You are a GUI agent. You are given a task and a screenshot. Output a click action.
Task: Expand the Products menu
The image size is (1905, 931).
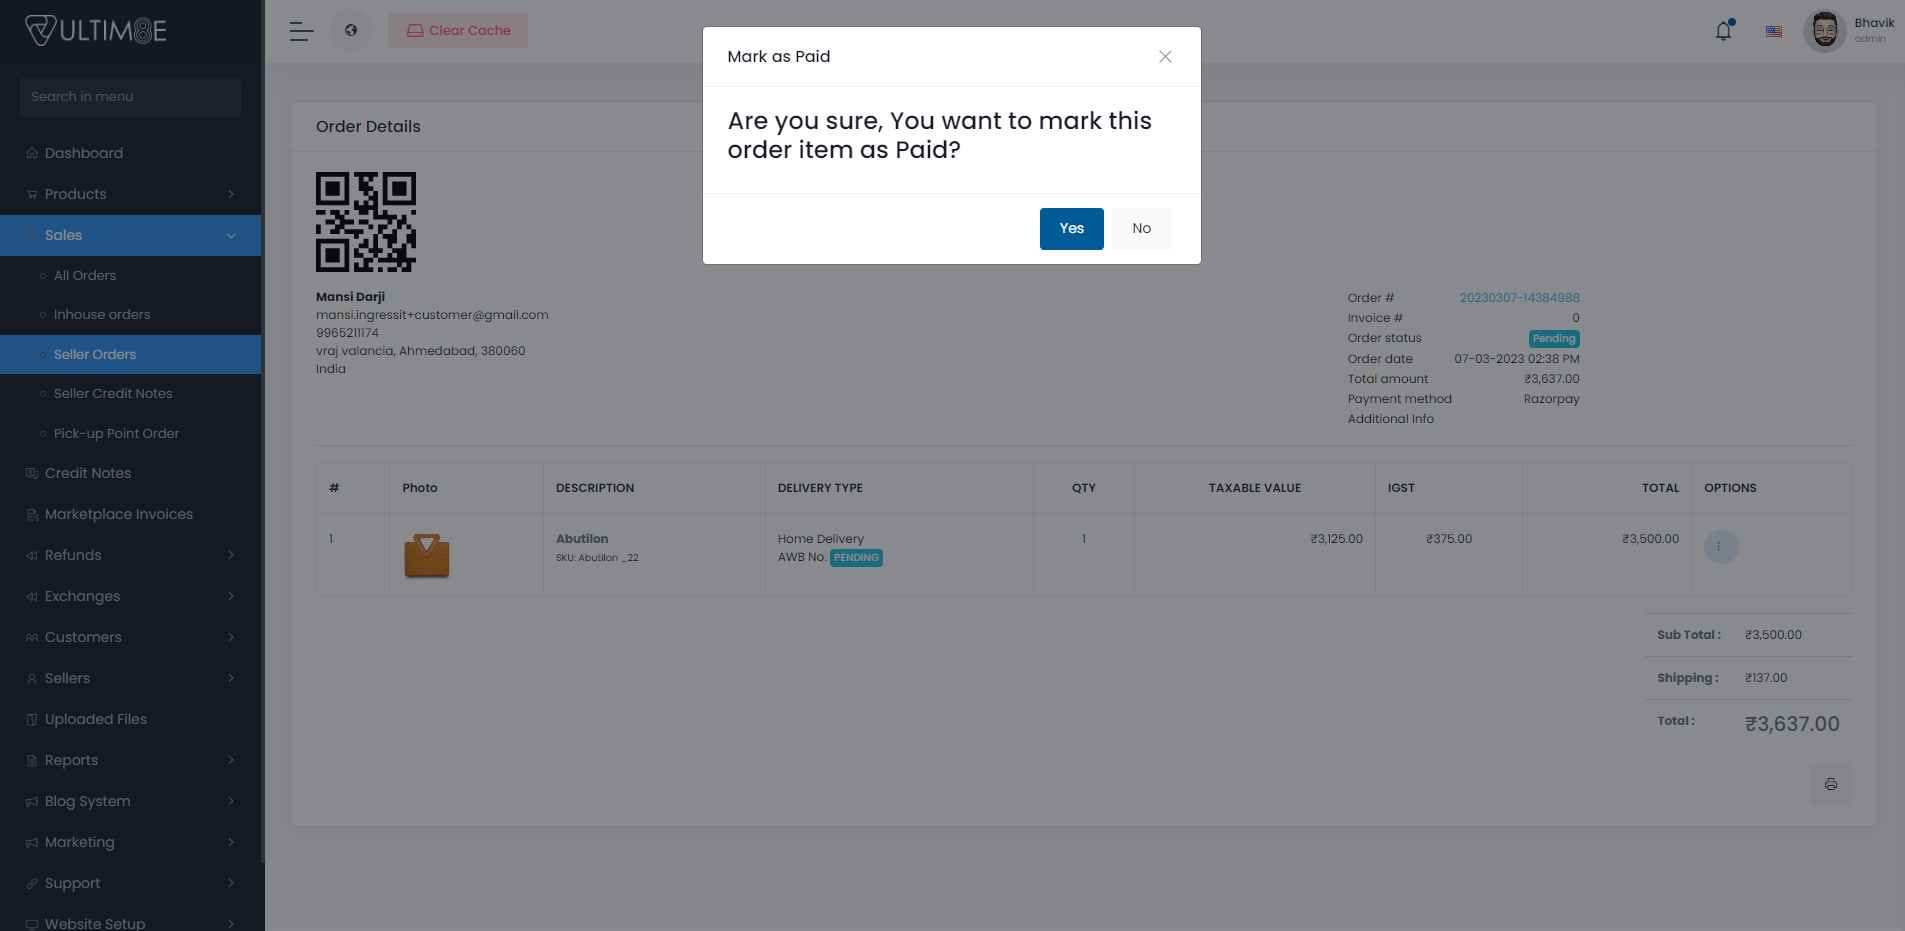75,193
